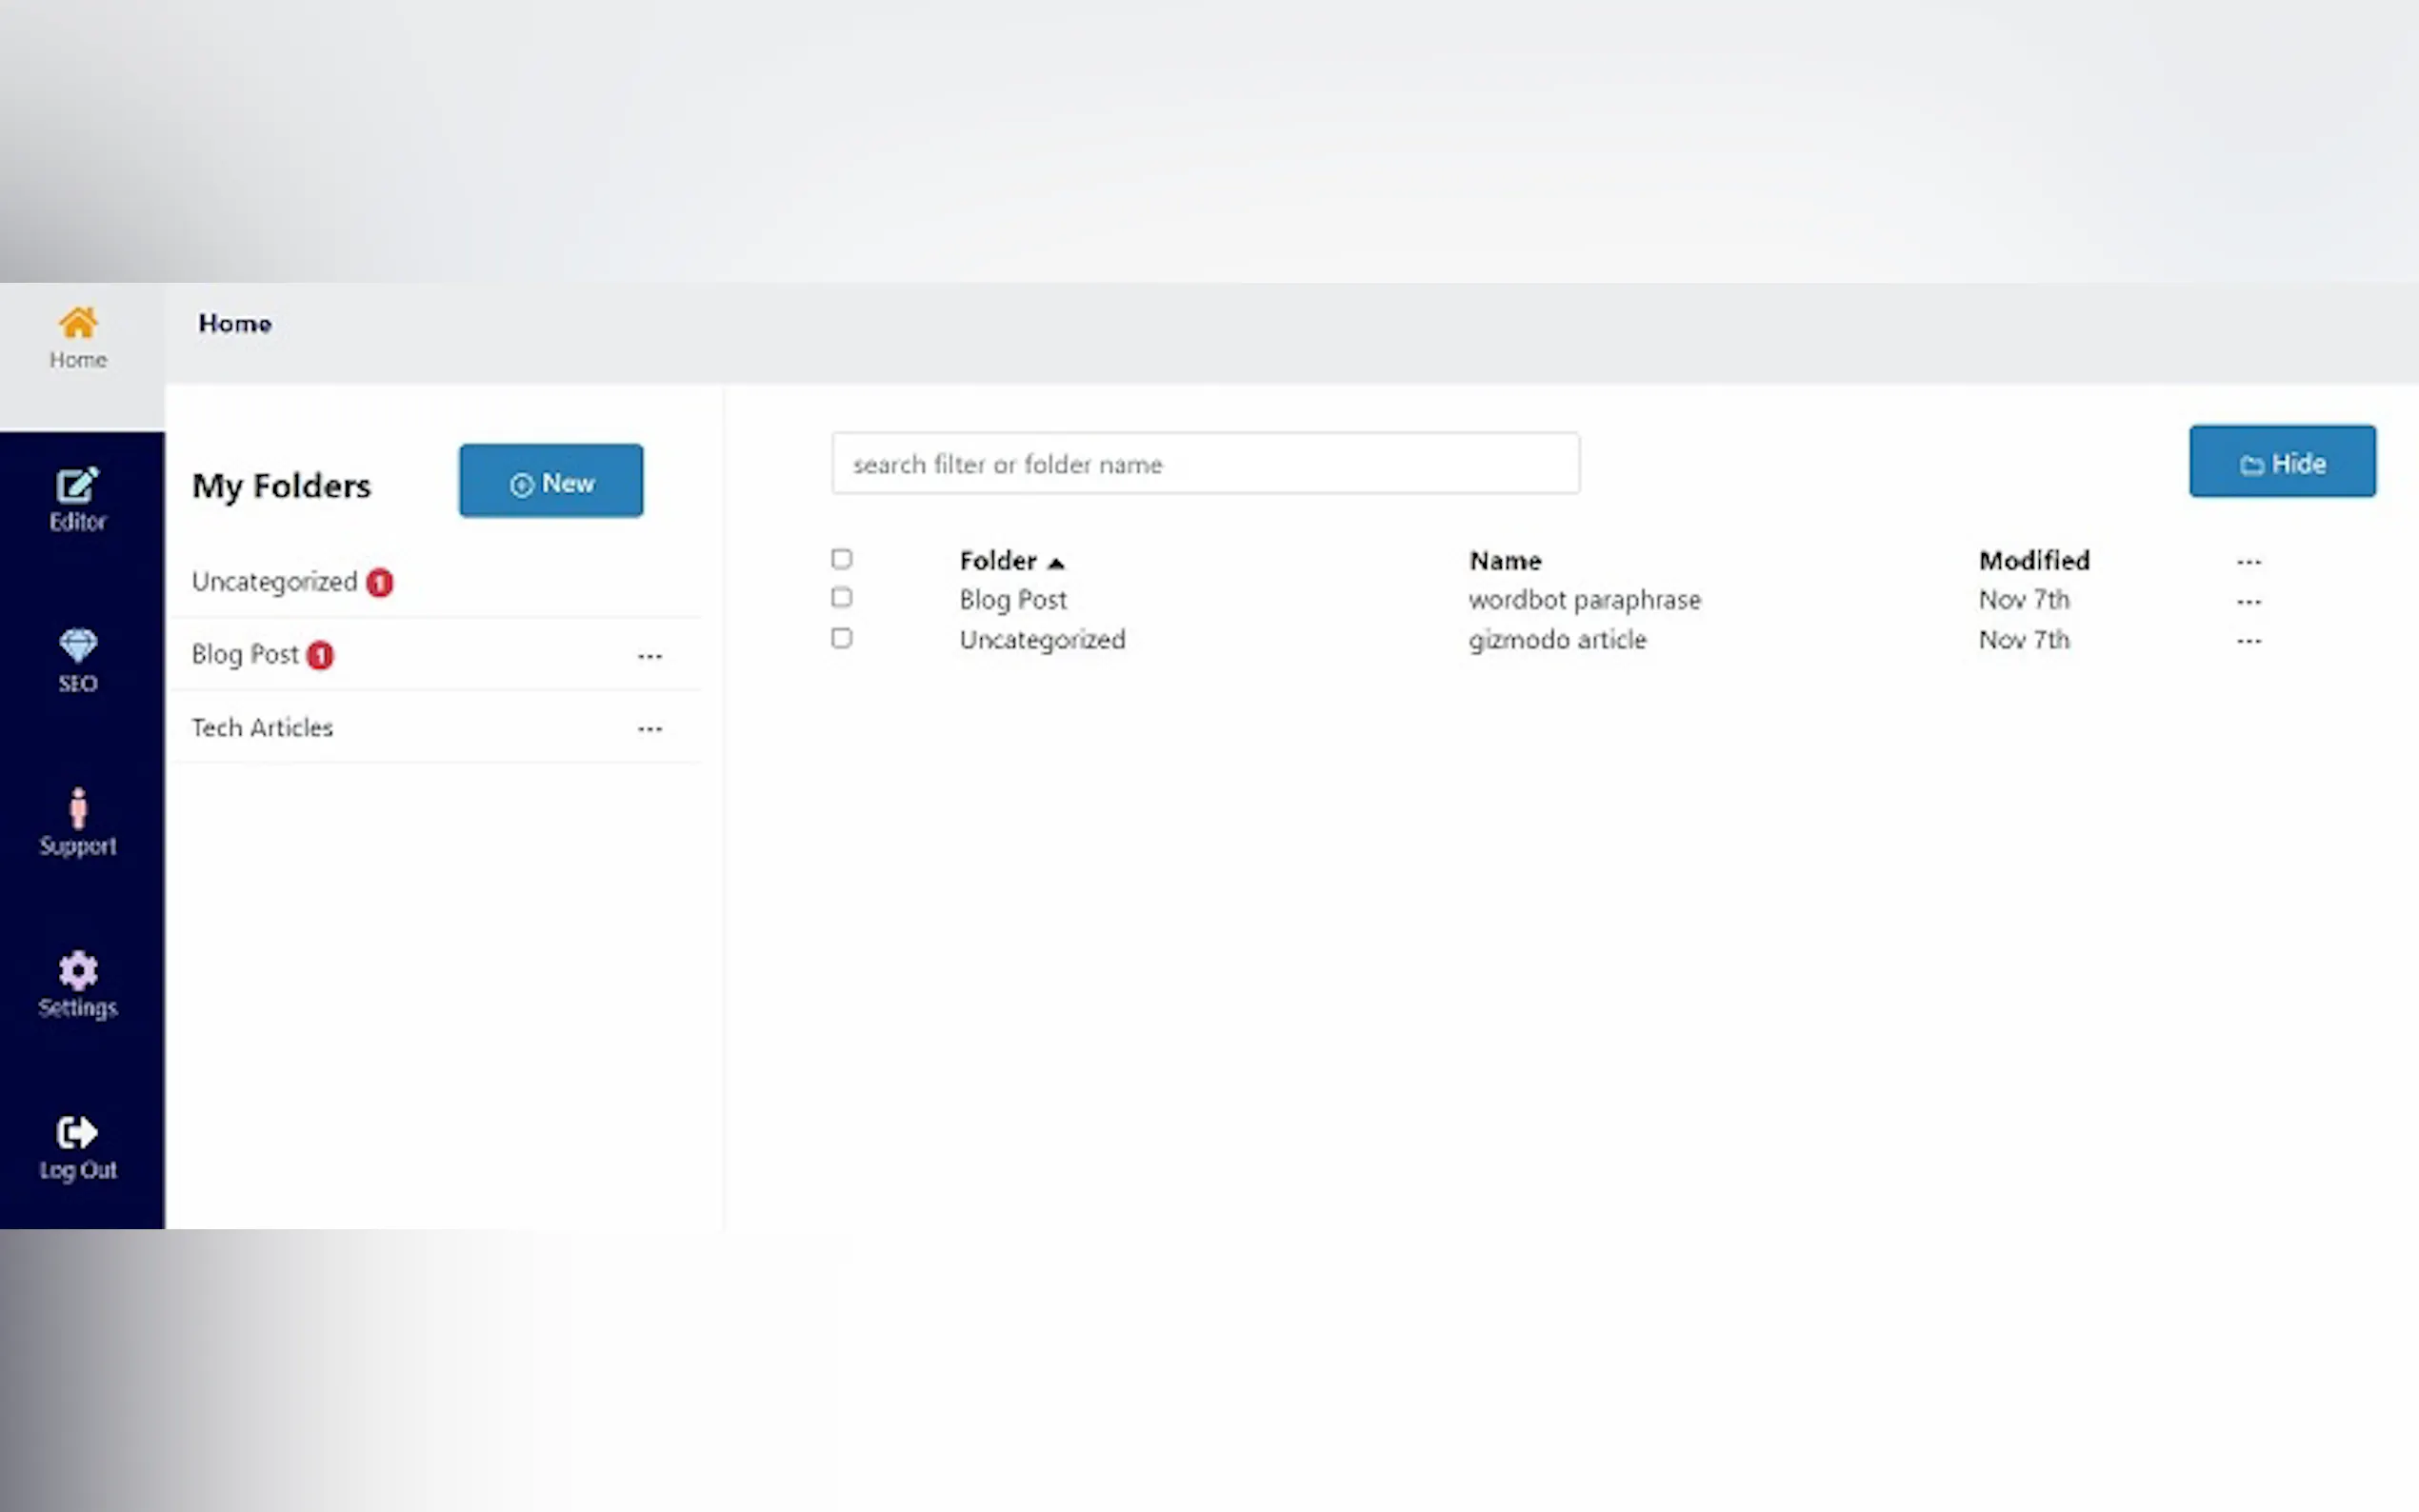2419x1512 pixels.
Task: Check the gizmodo article row checkbox
Action: (841, 638)
